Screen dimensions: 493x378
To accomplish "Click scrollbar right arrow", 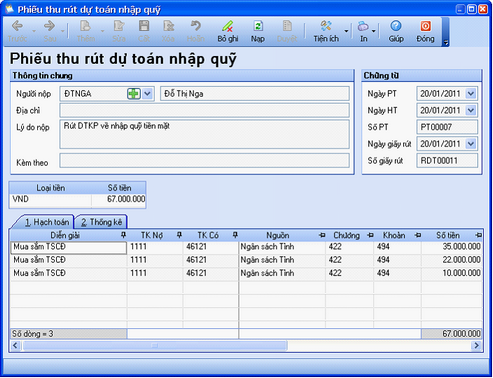I will [x=477, y=346].
